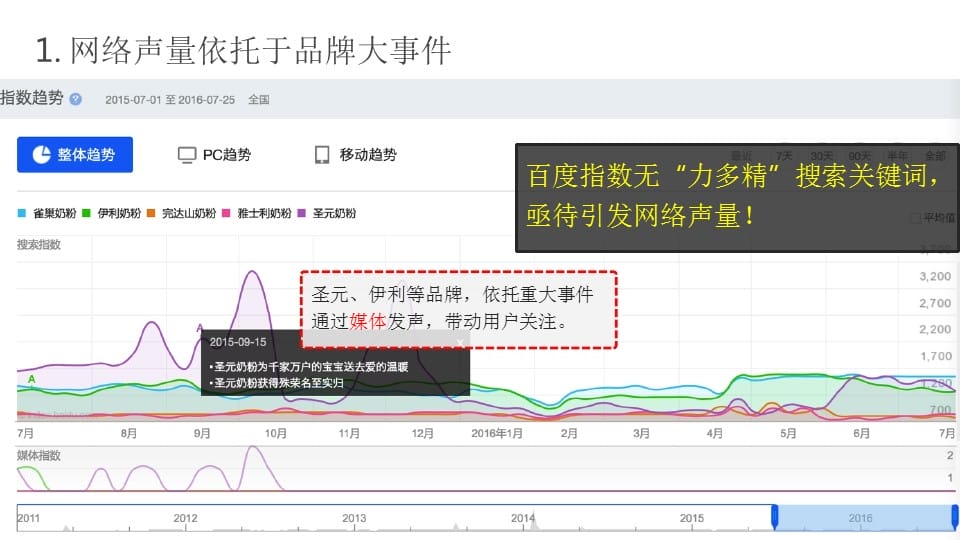Click the headline 圣元奶粉为千家万户的宝宝送去爱的温暖
Screen dimensions: 960x540
click(311, 367)
